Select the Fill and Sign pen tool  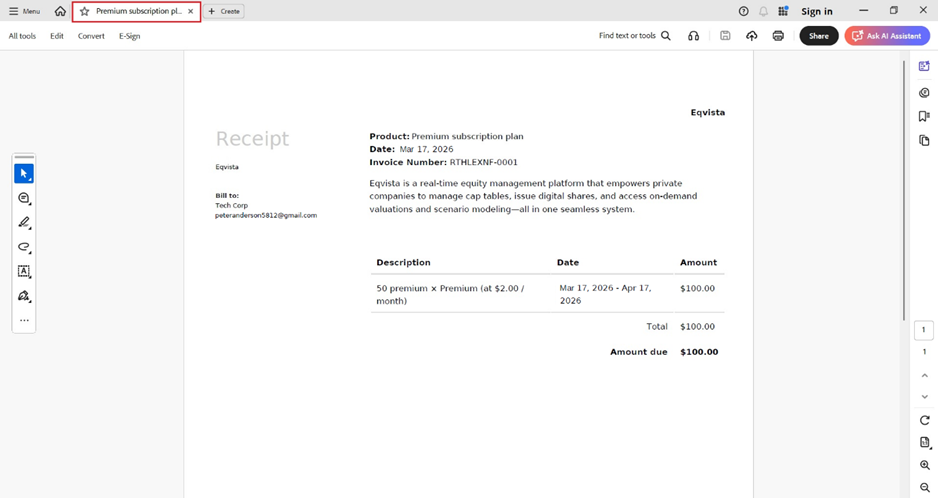pyautogui.click(x=24, y=296)
